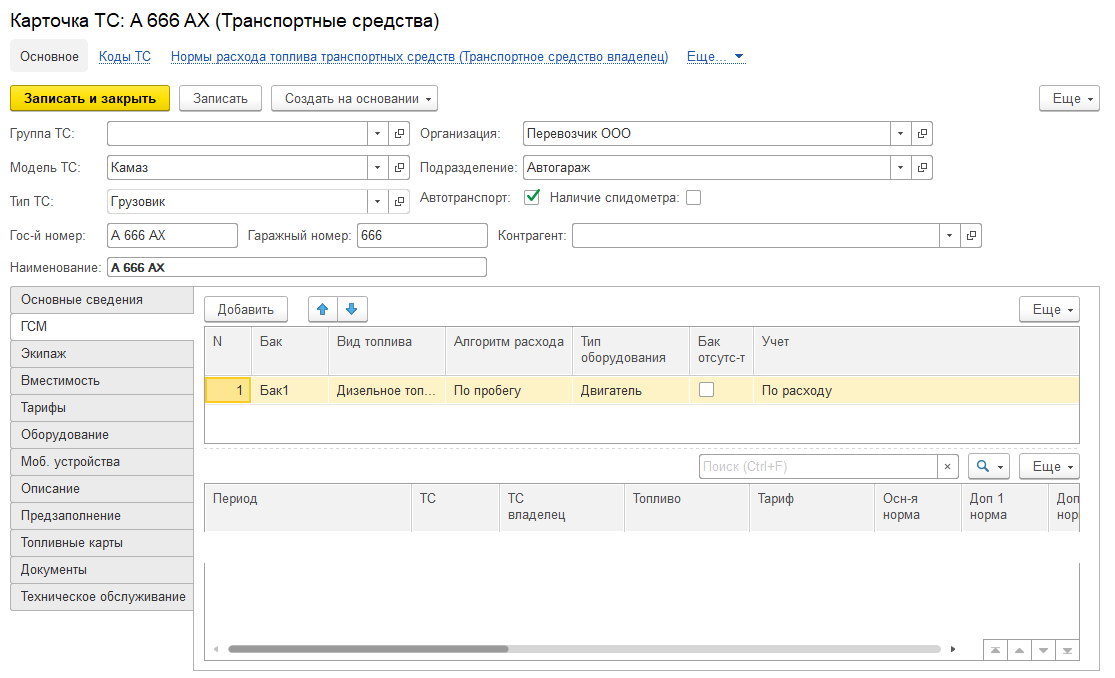Image resolution: width=1115 pixels, height=678 pixels.
Task: Clear the search field with the X icon
Action: [947, 466]
